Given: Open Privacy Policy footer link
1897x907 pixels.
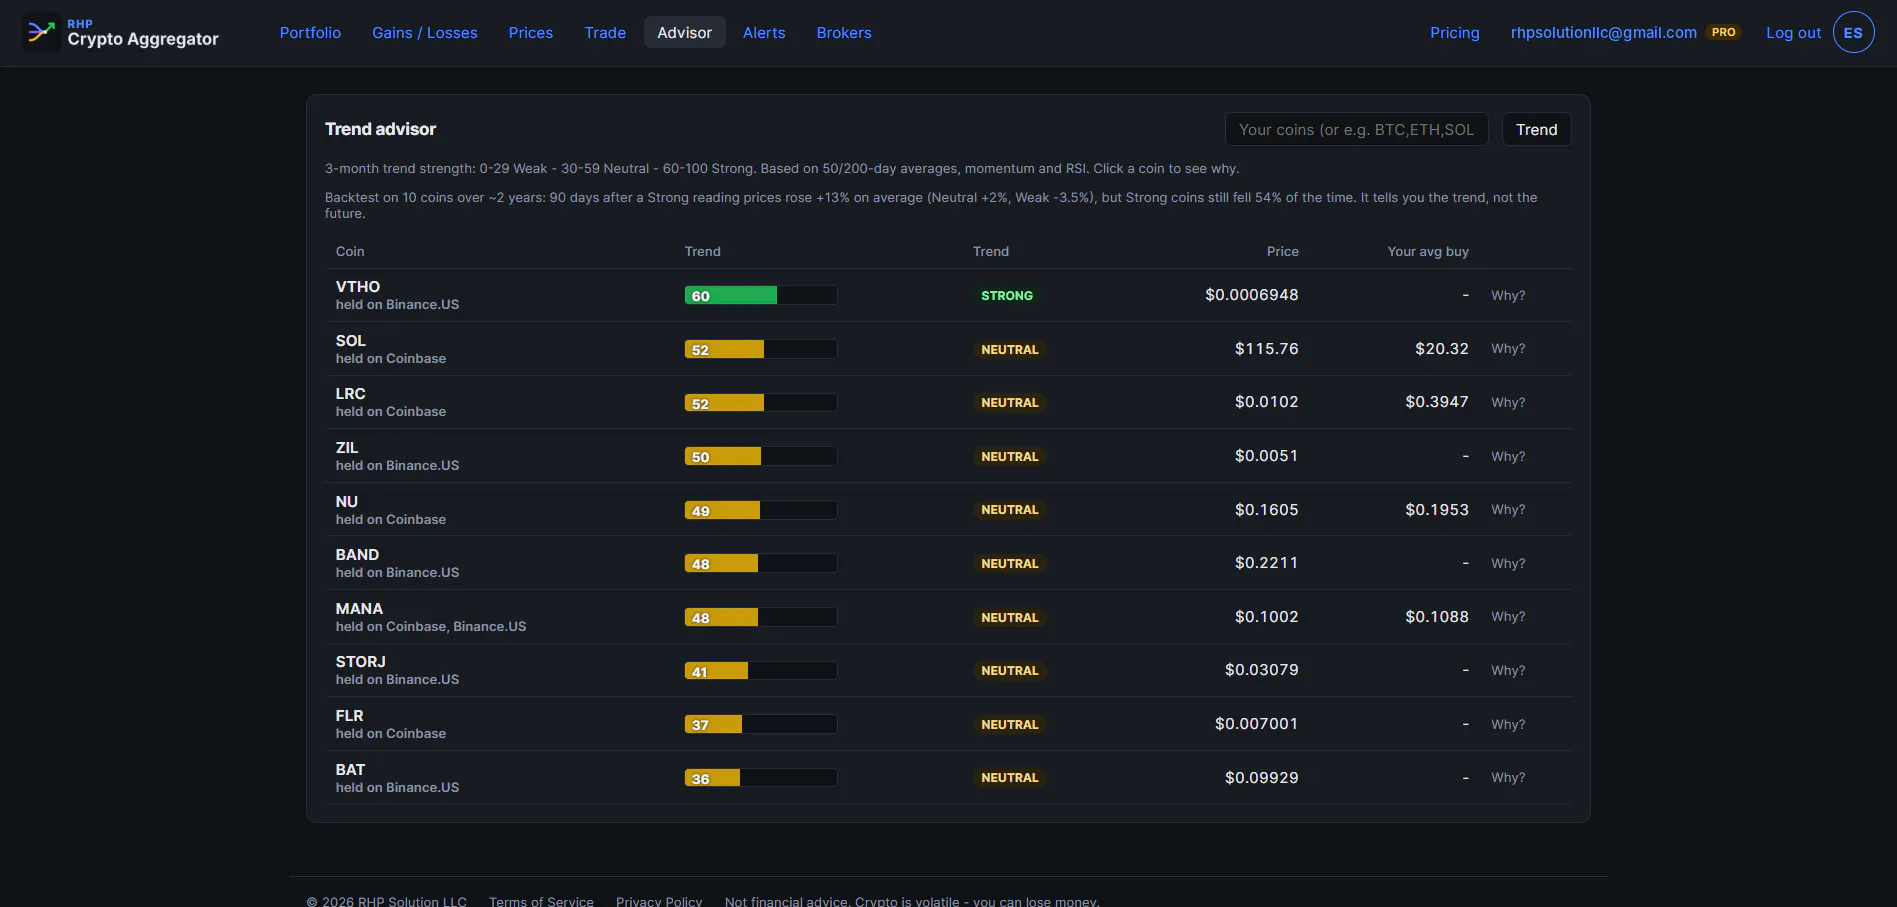Looking at the screenshot, I should point(659,901).
